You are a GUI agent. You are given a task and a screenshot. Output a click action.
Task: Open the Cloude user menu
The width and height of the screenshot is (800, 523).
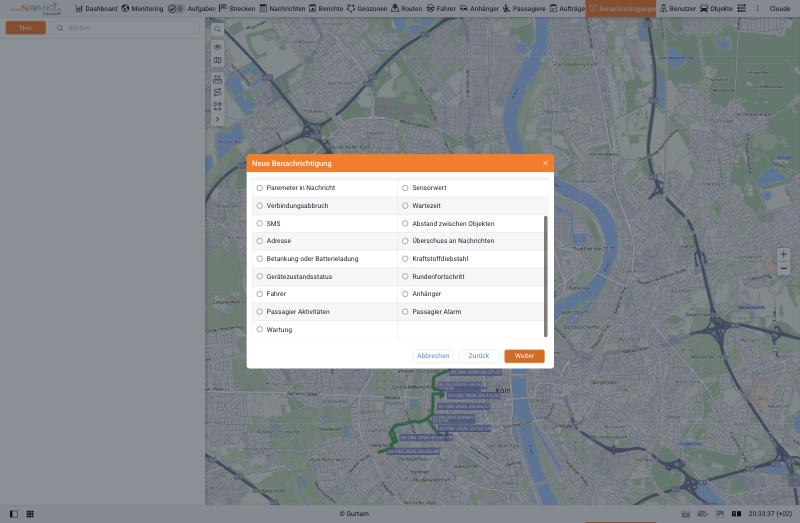[x=780, y=9]
